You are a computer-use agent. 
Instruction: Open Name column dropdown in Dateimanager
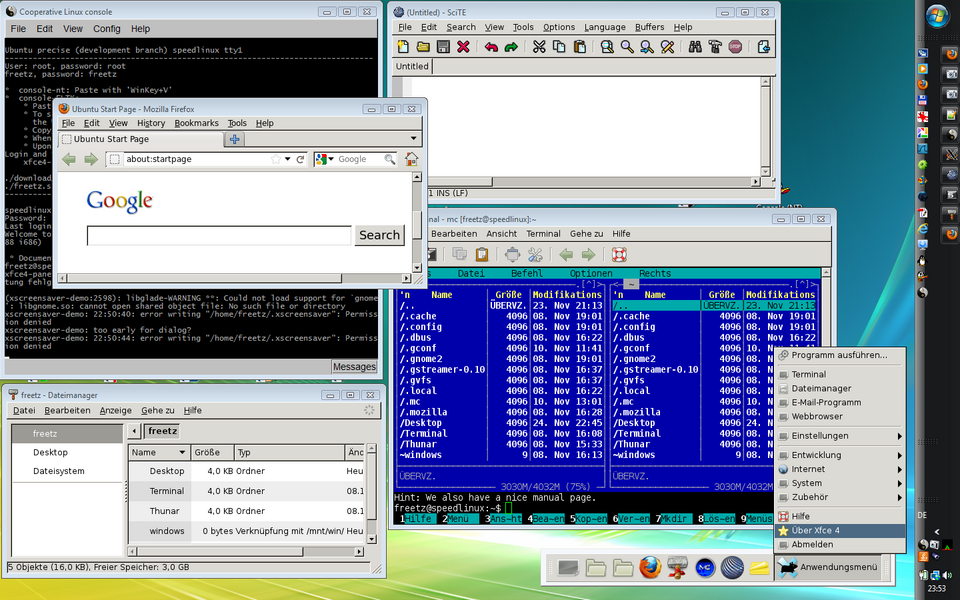coord(182,452)
